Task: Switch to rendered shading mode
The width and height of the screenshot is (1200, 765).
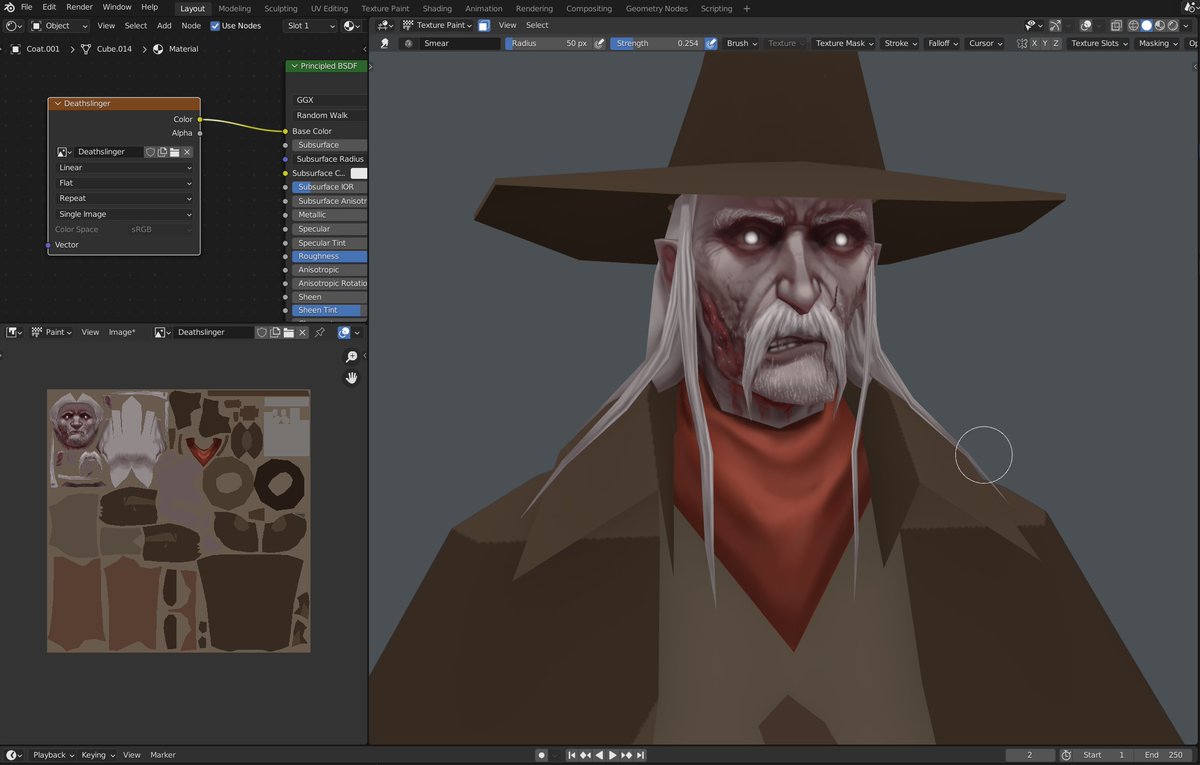Action: (x=1173, y=25)
